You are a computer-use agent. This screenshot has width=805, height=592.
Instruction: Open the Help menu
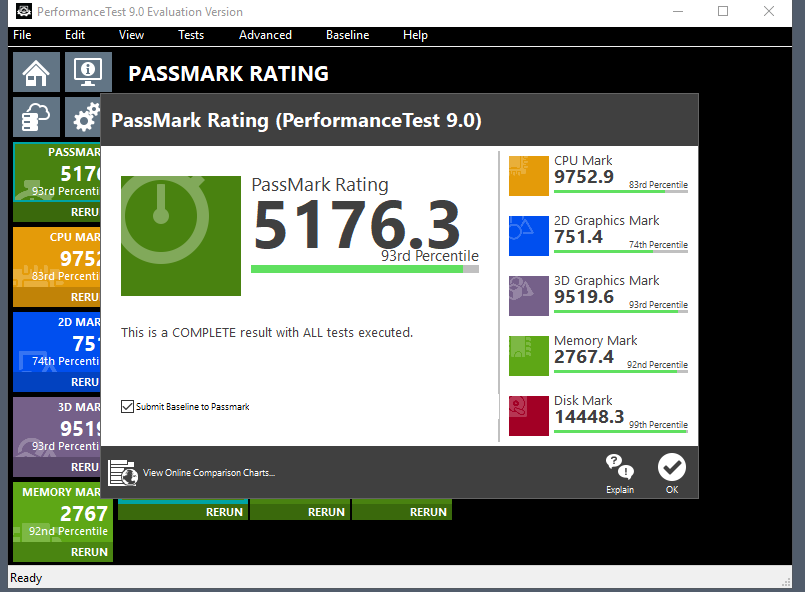click(415, 35)
